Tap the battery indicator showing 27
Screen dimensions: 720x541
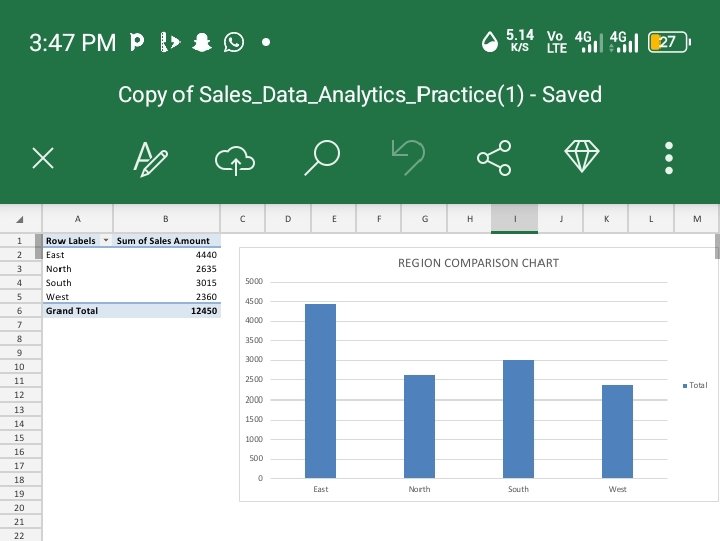point(669,42)
